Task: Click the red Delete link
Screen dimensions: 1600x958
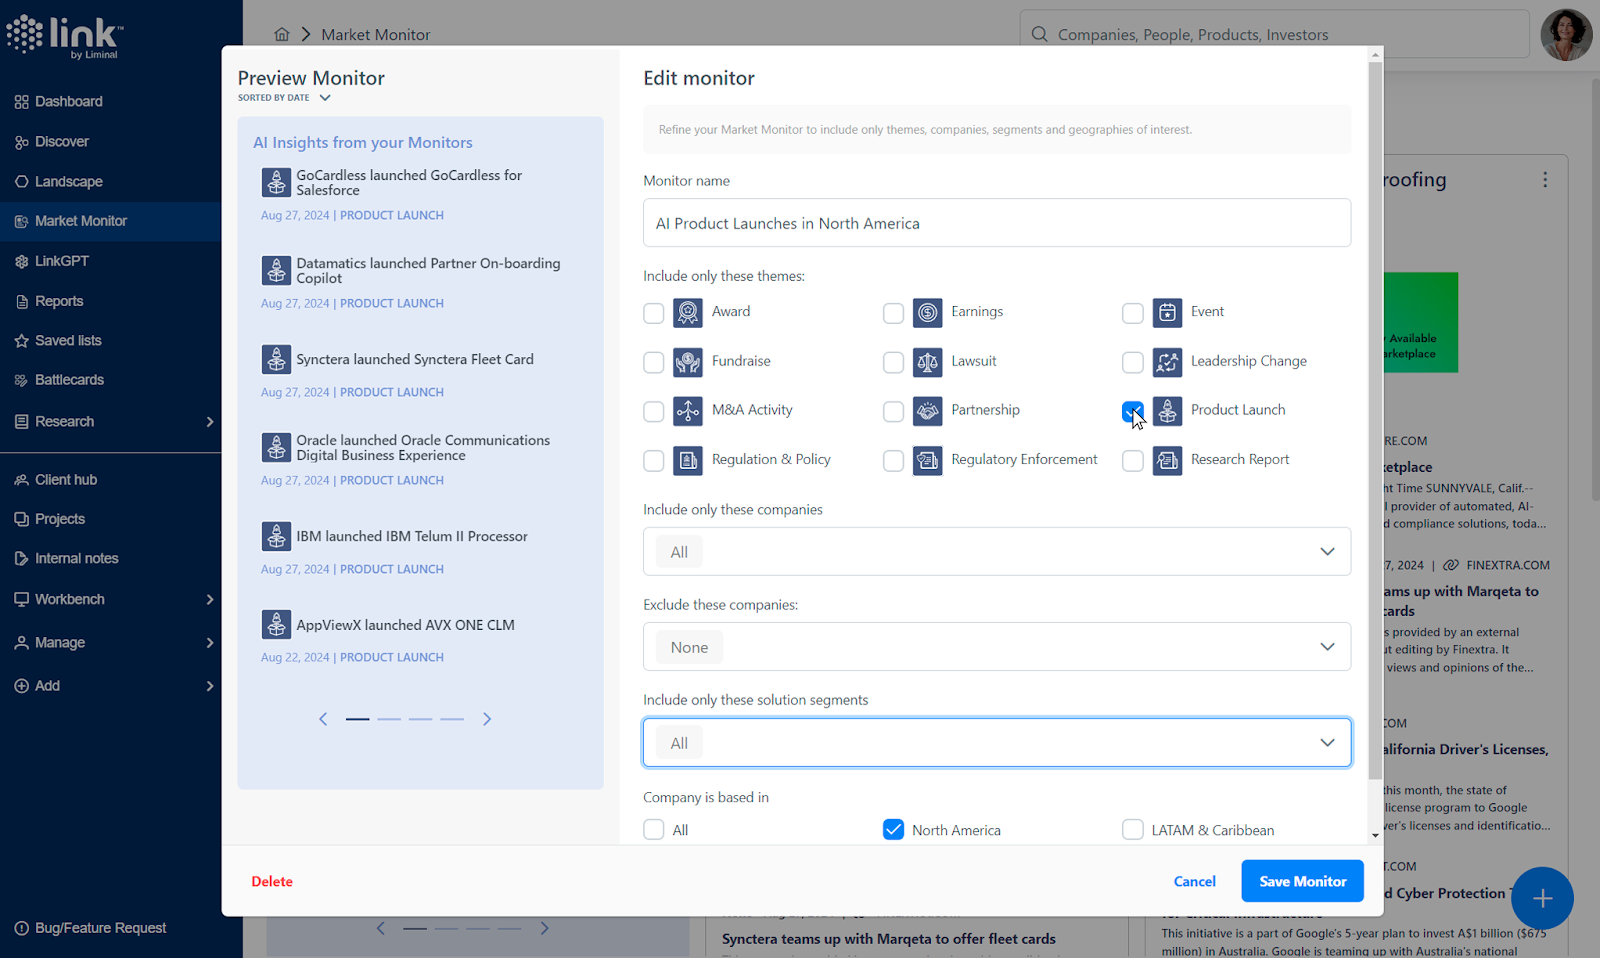Action: click(272, 881)
